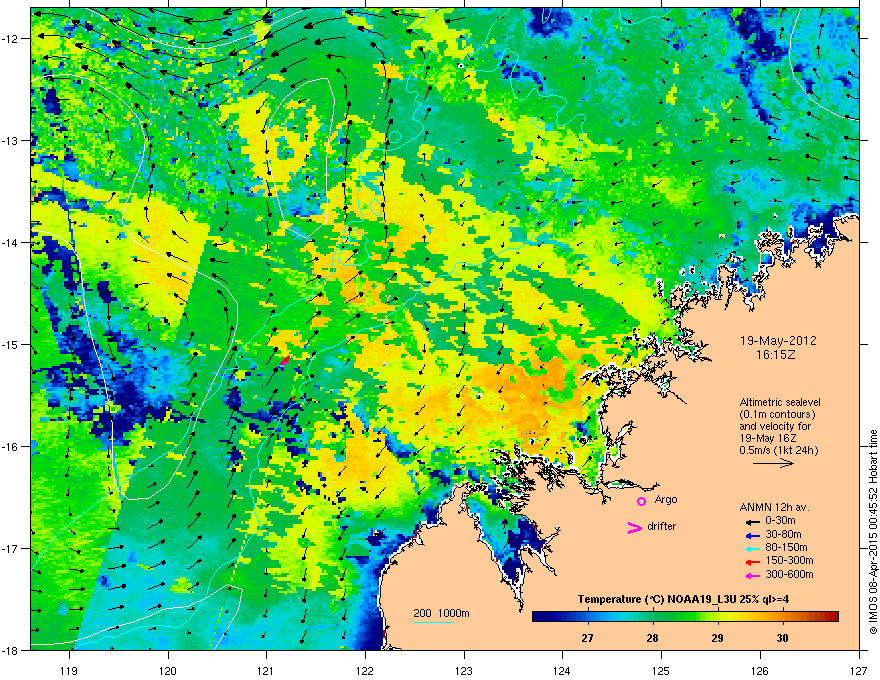Click the 29 colorbar tick value
The image size is (880, 680).
tap(717, 638)
